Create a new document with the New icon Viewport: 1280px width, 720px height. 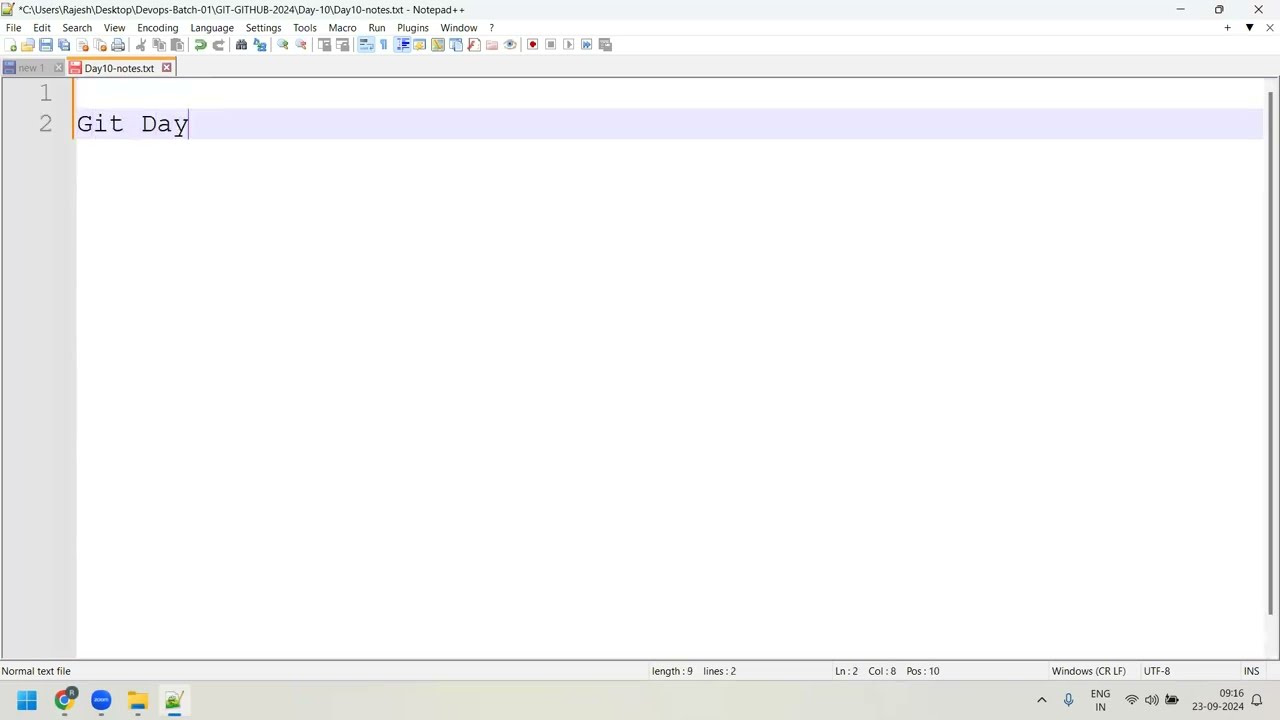11,45
